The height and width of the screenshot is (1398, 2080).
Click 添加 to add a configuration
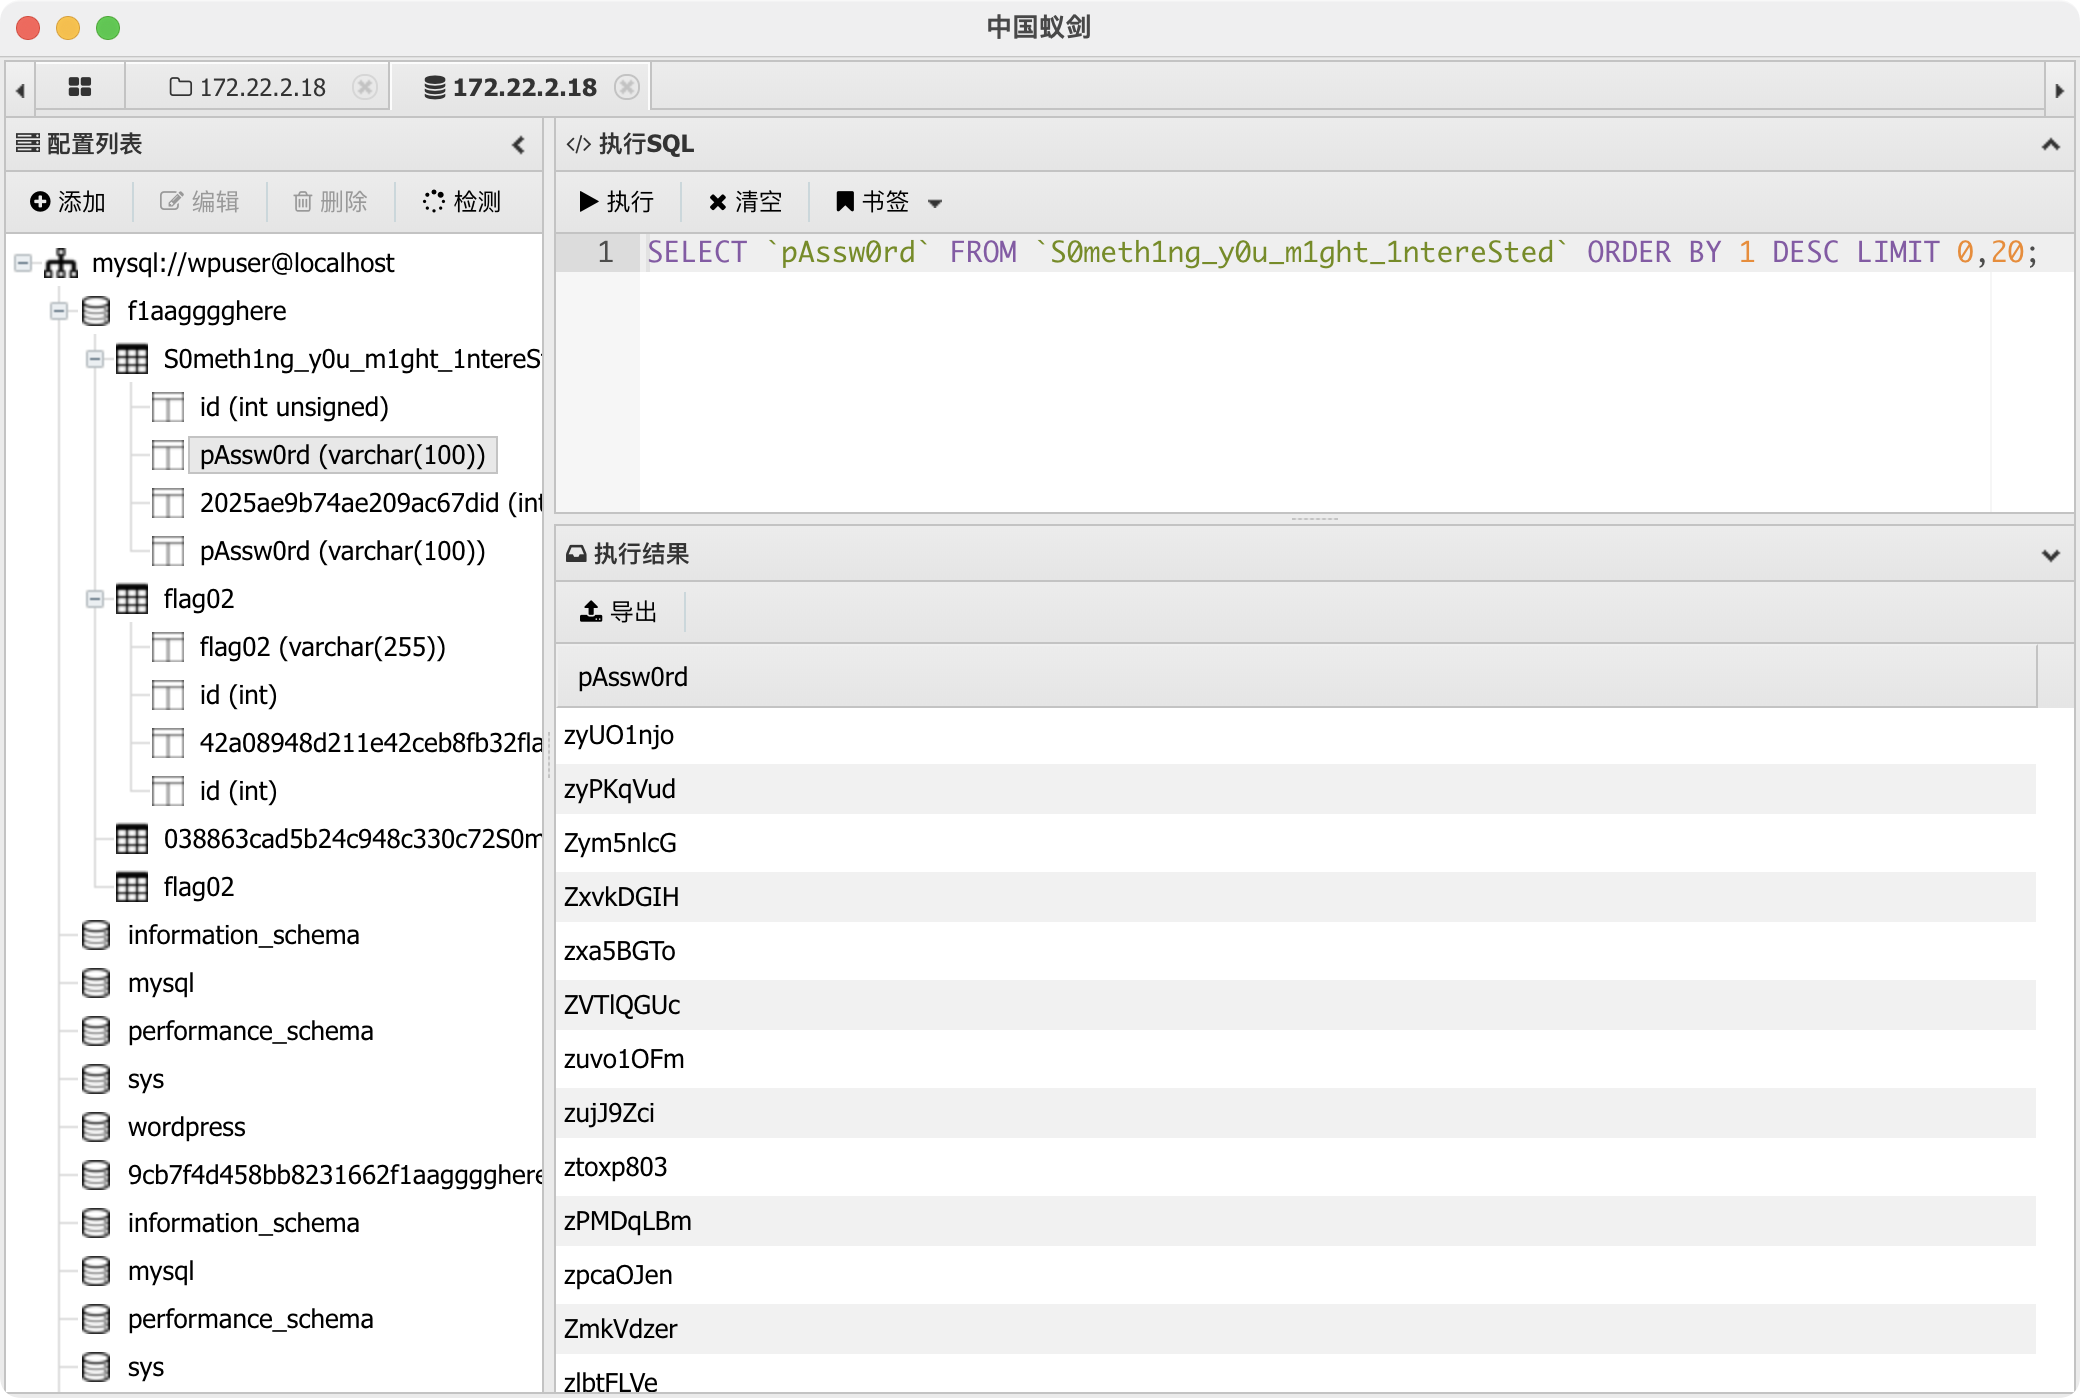68,202
